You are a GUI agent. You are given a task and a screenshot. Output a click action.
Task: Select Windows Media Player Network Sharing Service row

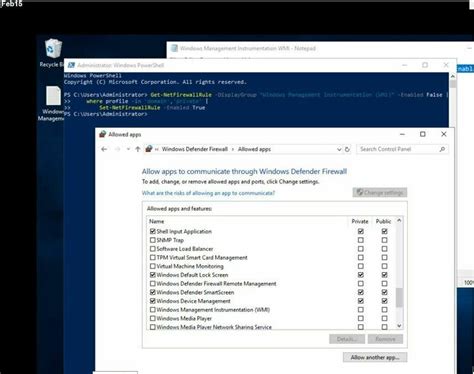coord(214,327)
